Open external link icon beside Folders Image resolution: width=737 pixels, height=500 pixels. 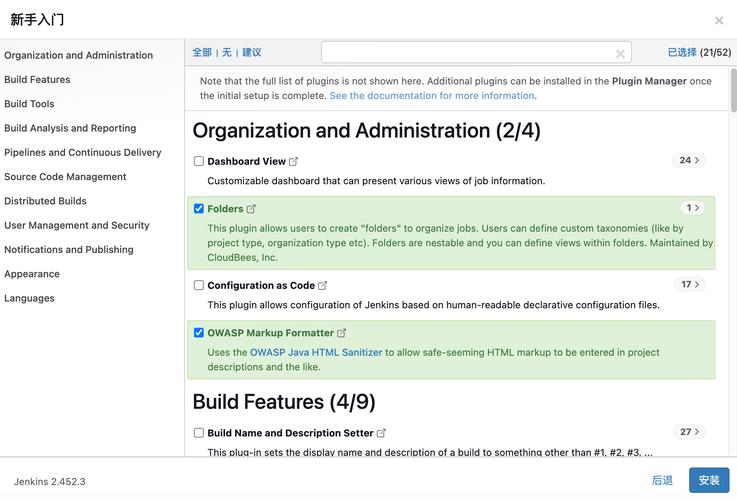tap(251, 209)
